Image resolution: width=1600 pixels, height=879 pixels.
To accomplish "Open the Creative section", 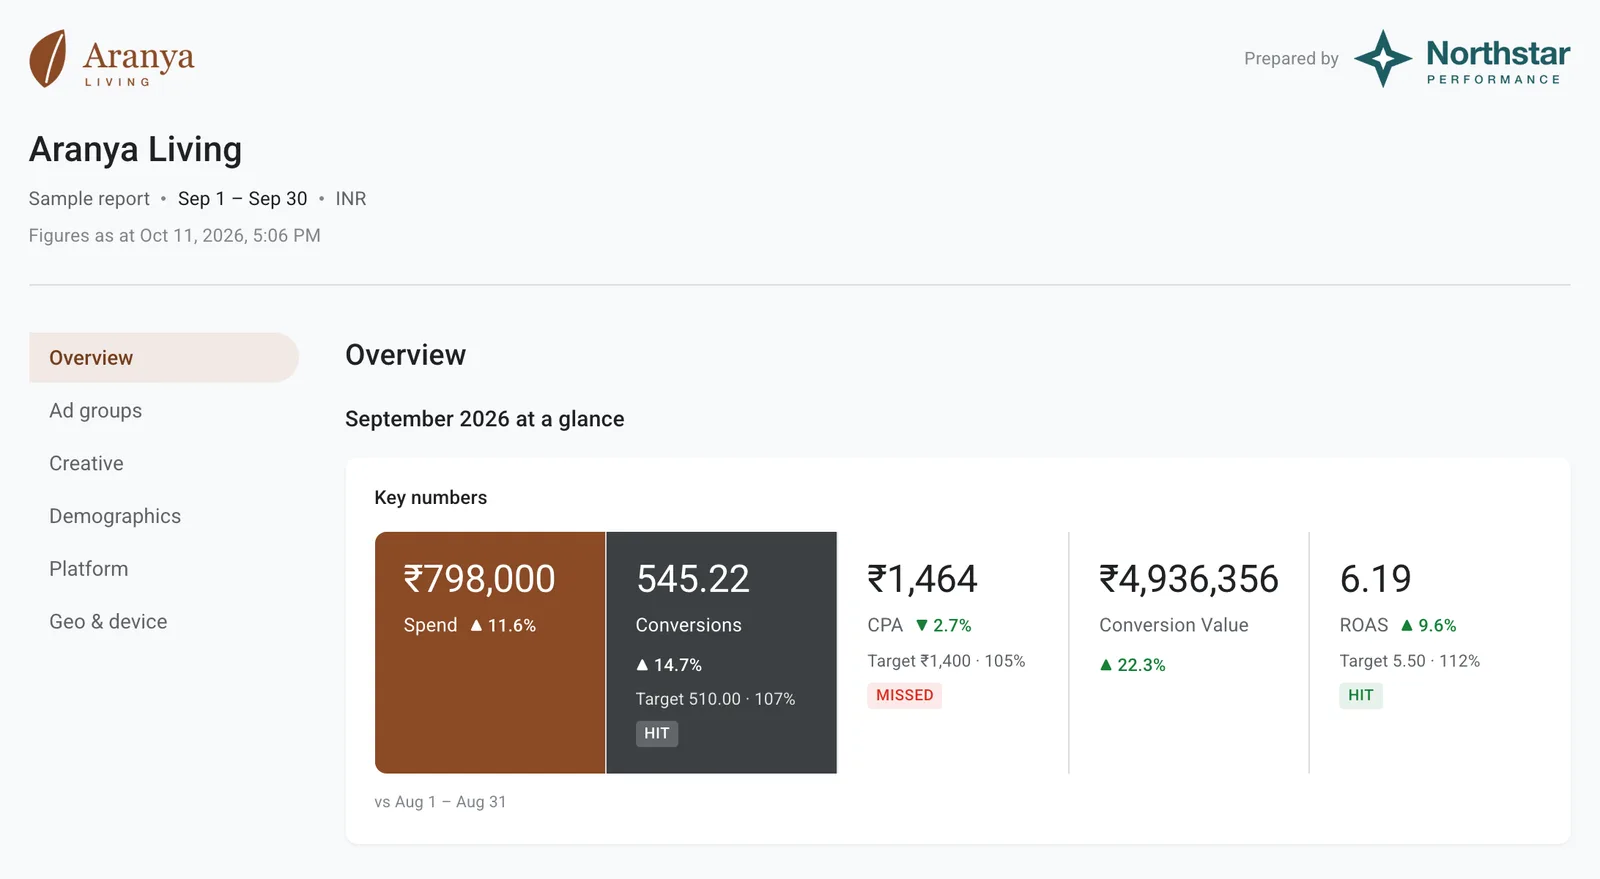I will tap(86, 464).
